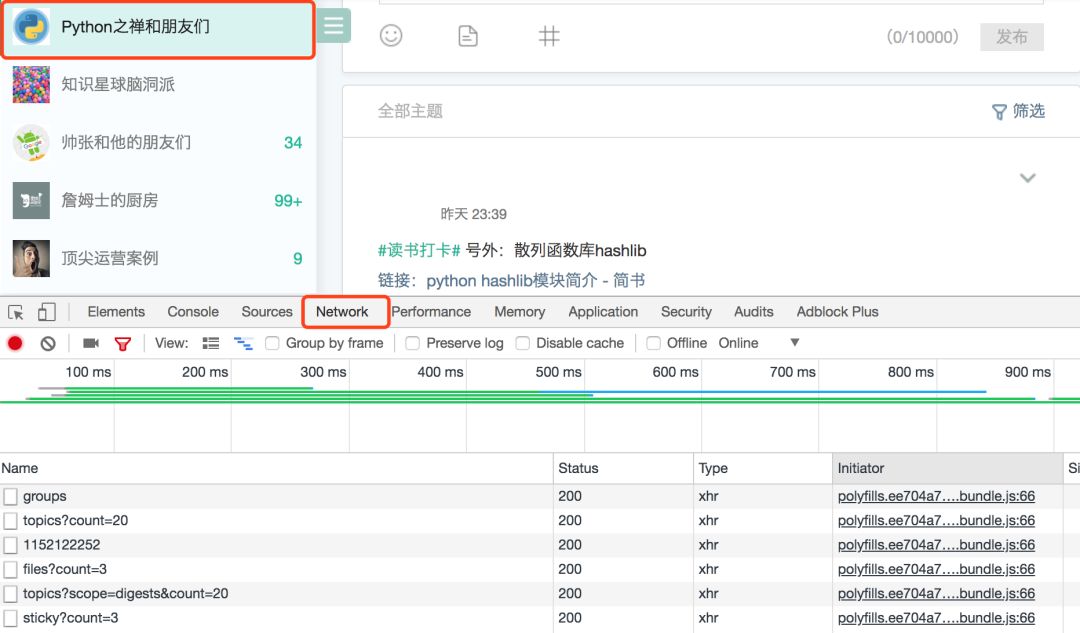Click the 全部主题 section heading

pos(410,111)
